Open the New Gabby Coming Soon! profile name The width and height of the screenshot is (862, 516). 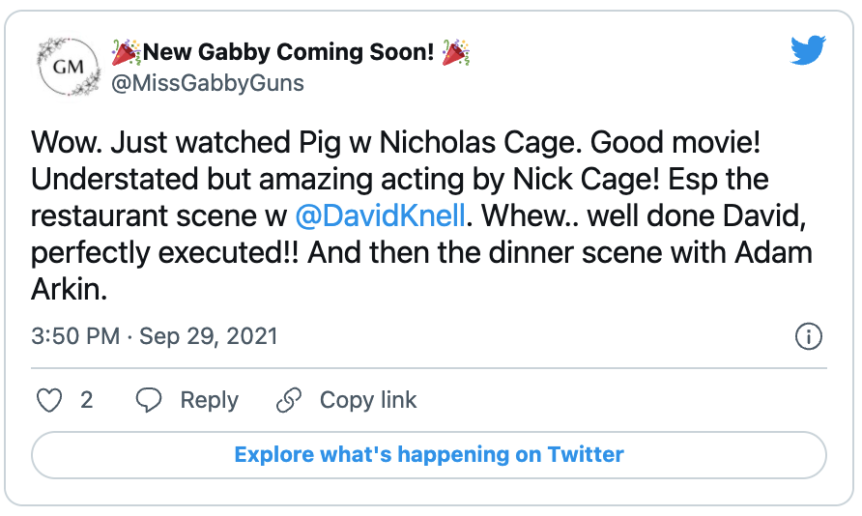pos(289,53)
